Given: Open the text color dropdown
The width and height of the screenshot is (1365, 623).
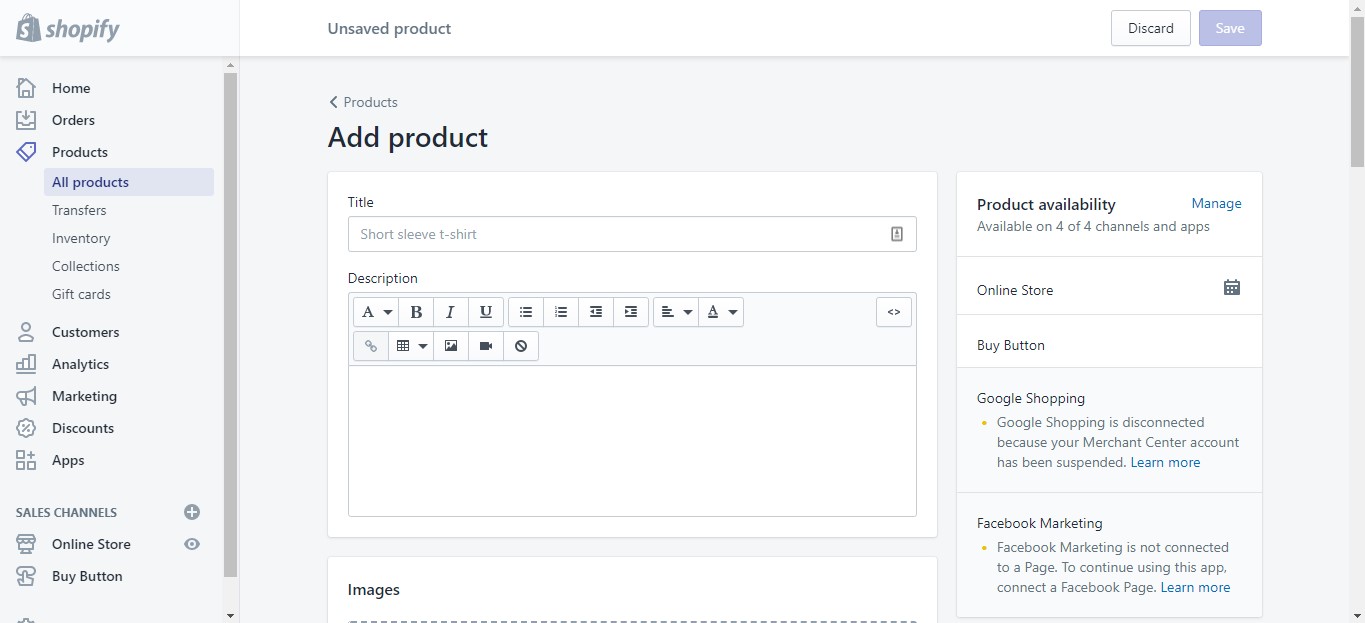Looking at the screenshot, I should (721, 312).
